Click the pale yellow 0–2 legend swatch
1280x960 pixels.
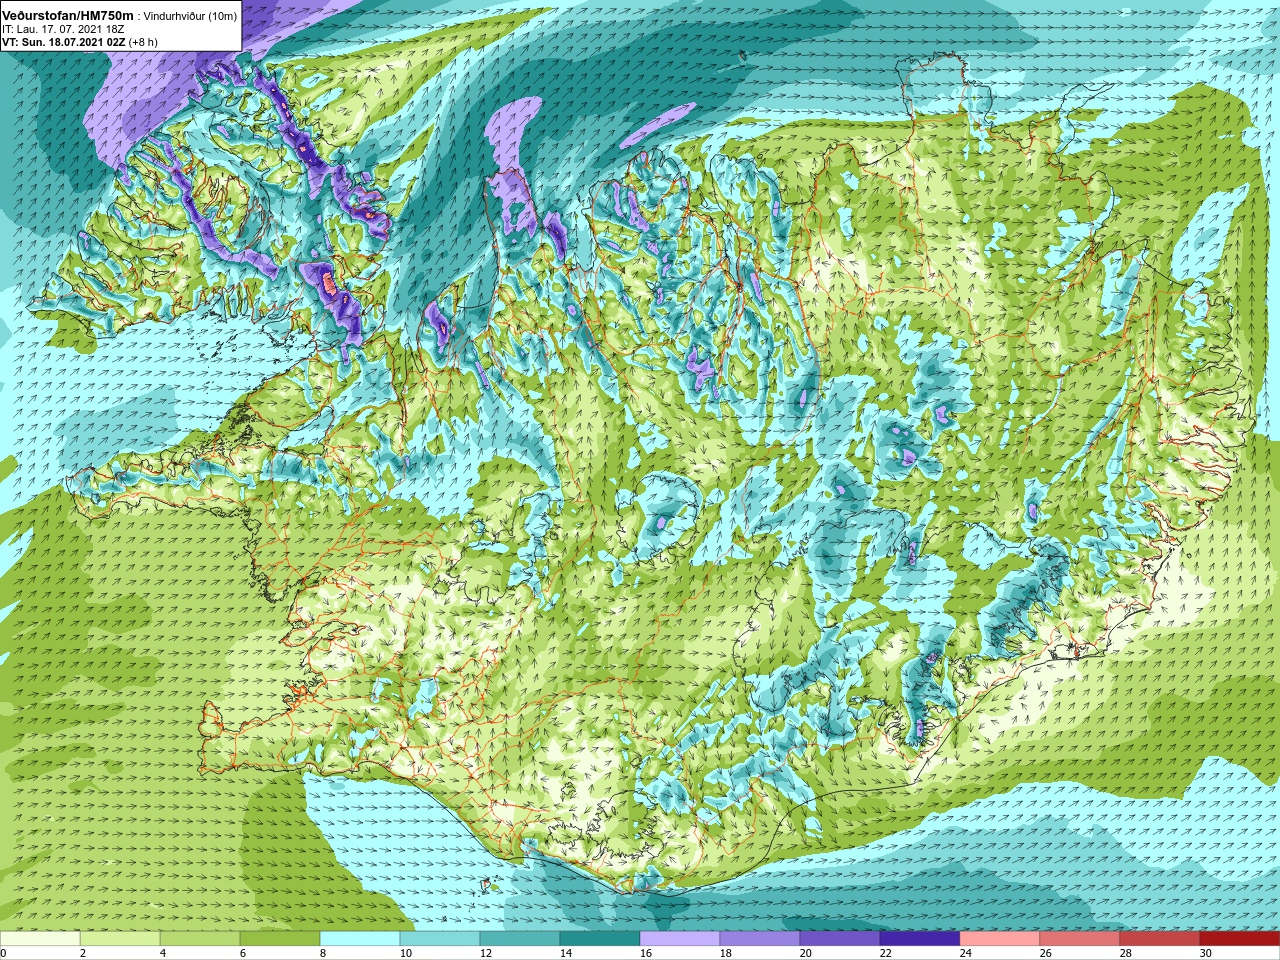coord(40,939)
